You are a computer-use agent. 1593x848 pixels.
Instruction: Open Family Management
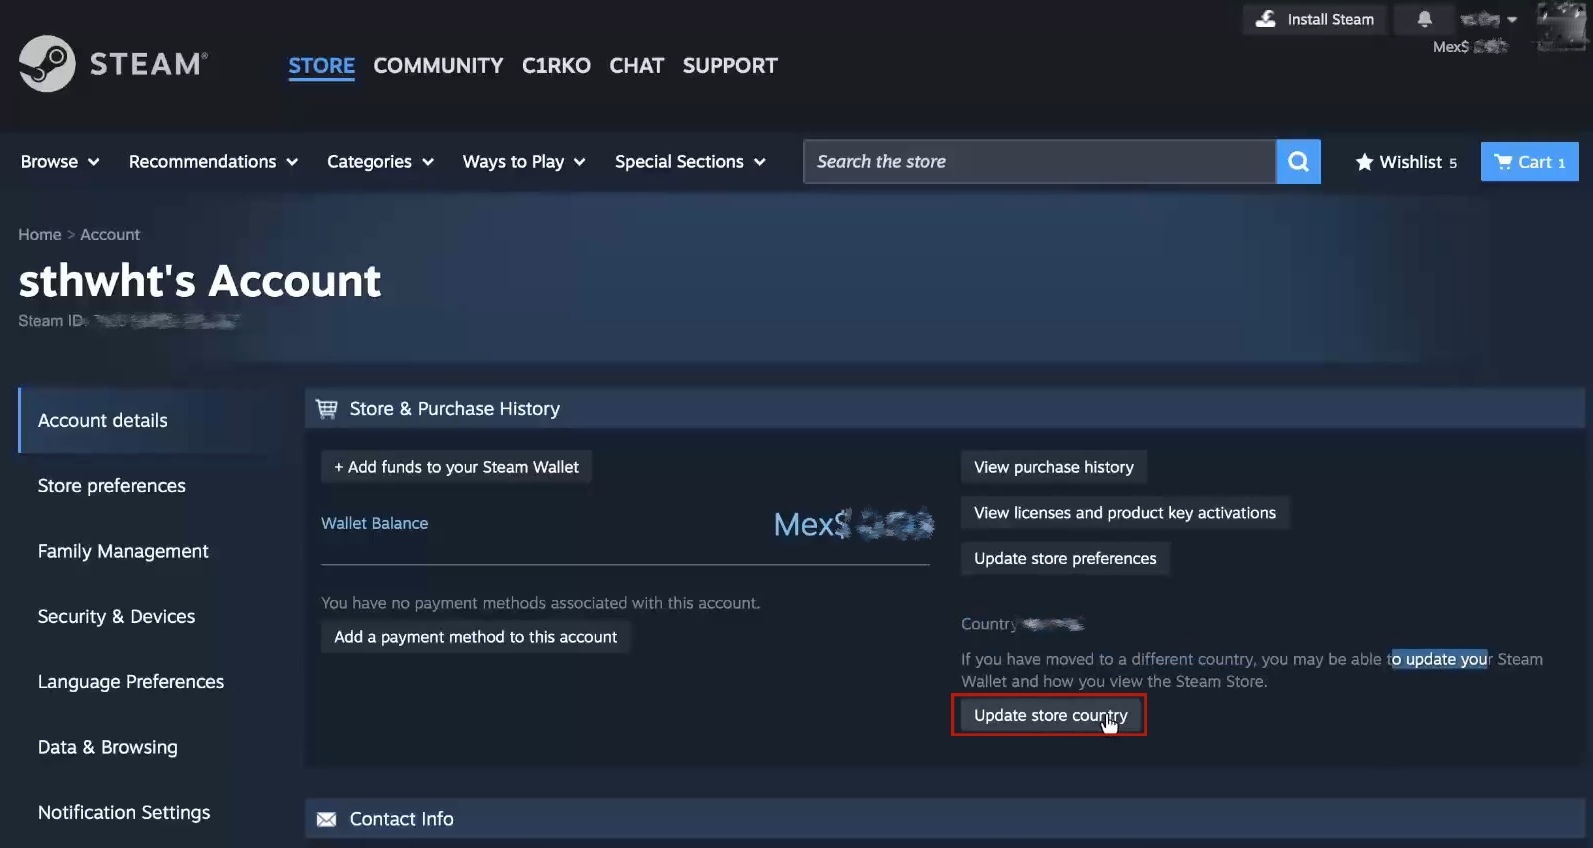coord(123,551)
